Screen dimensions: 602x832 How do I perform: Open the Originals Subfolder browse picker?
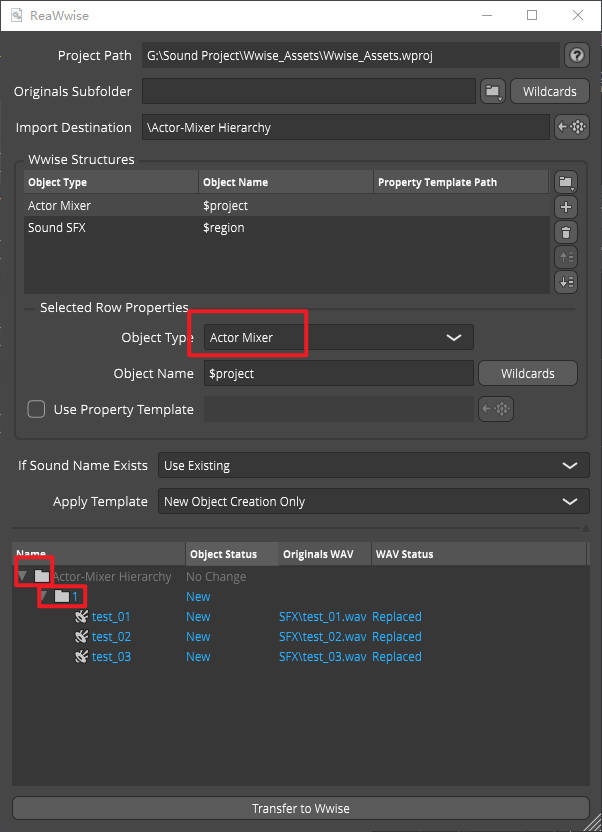click(493, 91)
